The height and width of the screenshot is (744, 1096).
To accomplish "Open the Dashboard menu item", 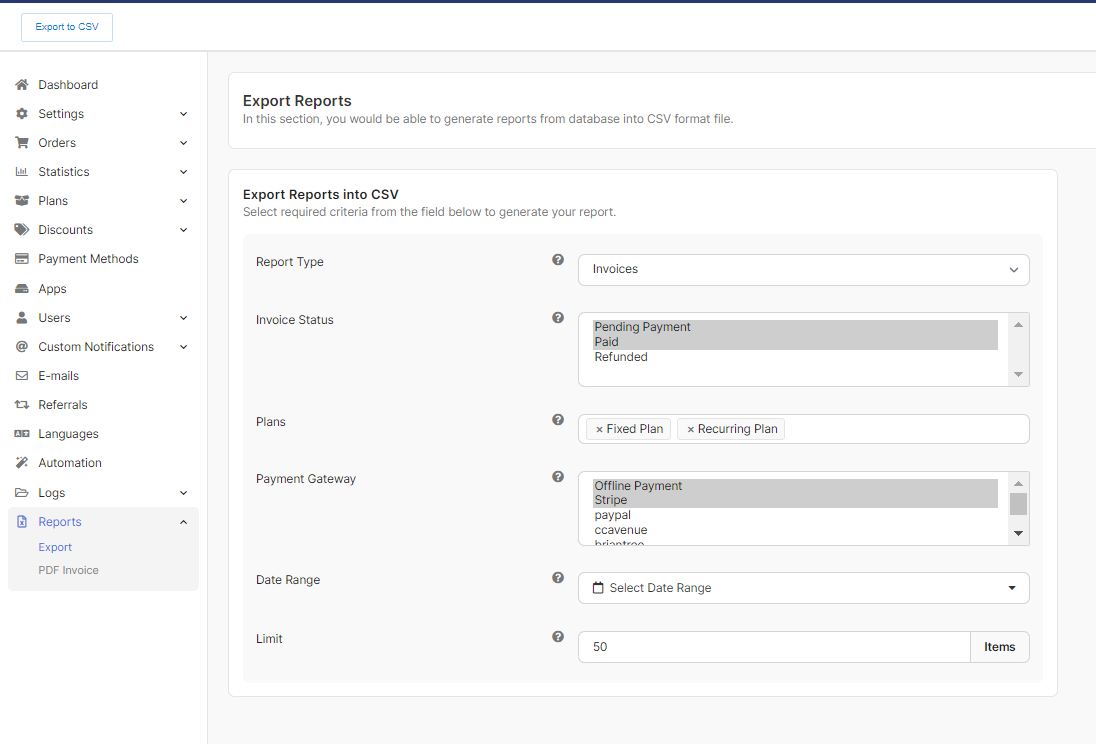I will click(68, 85).
